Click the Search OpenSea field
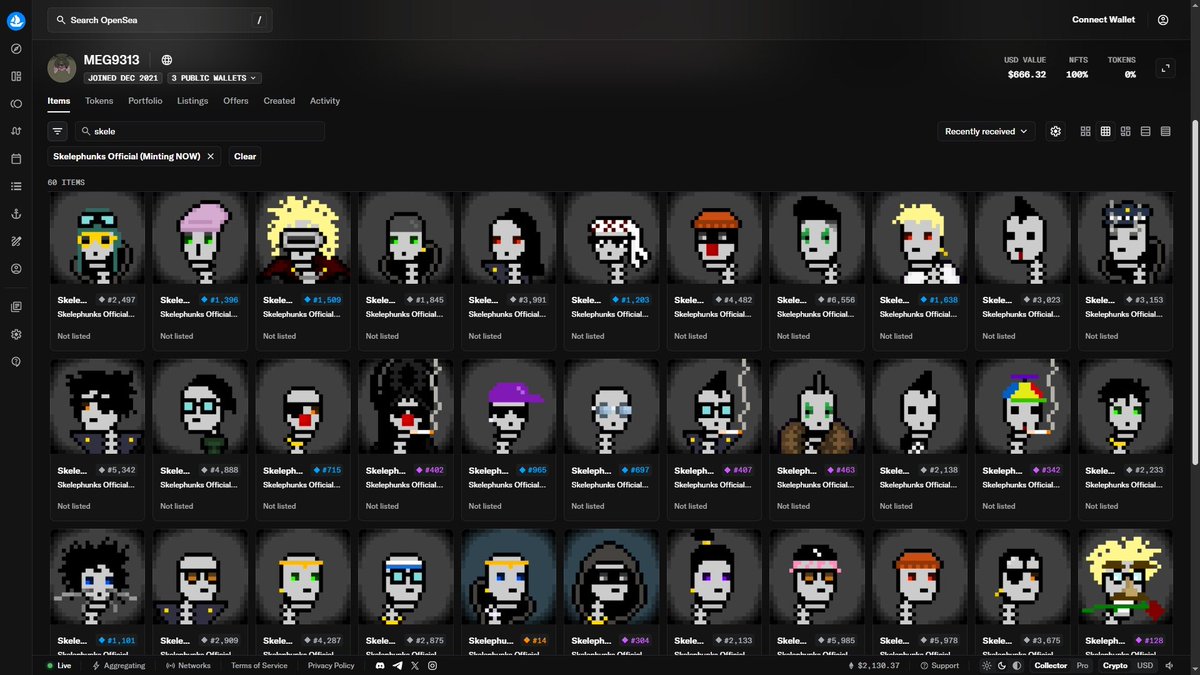The height and width of the screenshot is (675, 1200). pyautogui.click(x=159, y=20)
